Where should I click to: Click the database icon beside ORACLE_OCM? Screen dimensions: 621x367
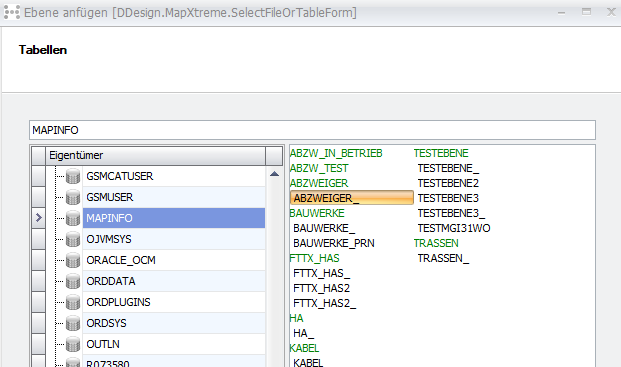click(x=73, y=260)
